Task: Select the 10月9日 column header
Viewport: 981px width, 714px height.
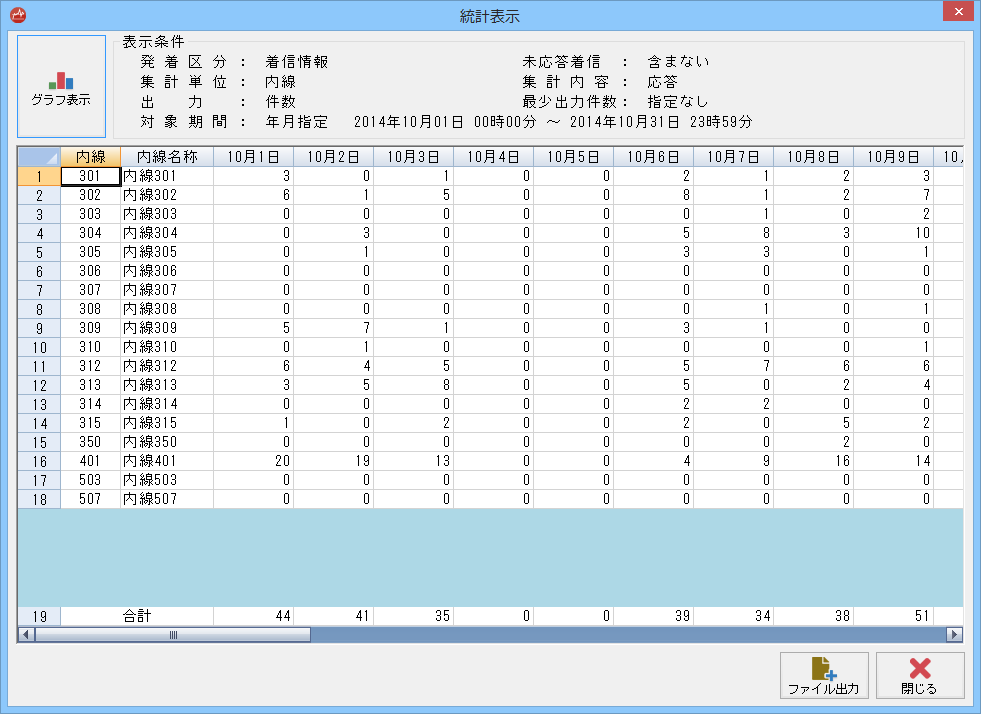Action: click(893, 157)
